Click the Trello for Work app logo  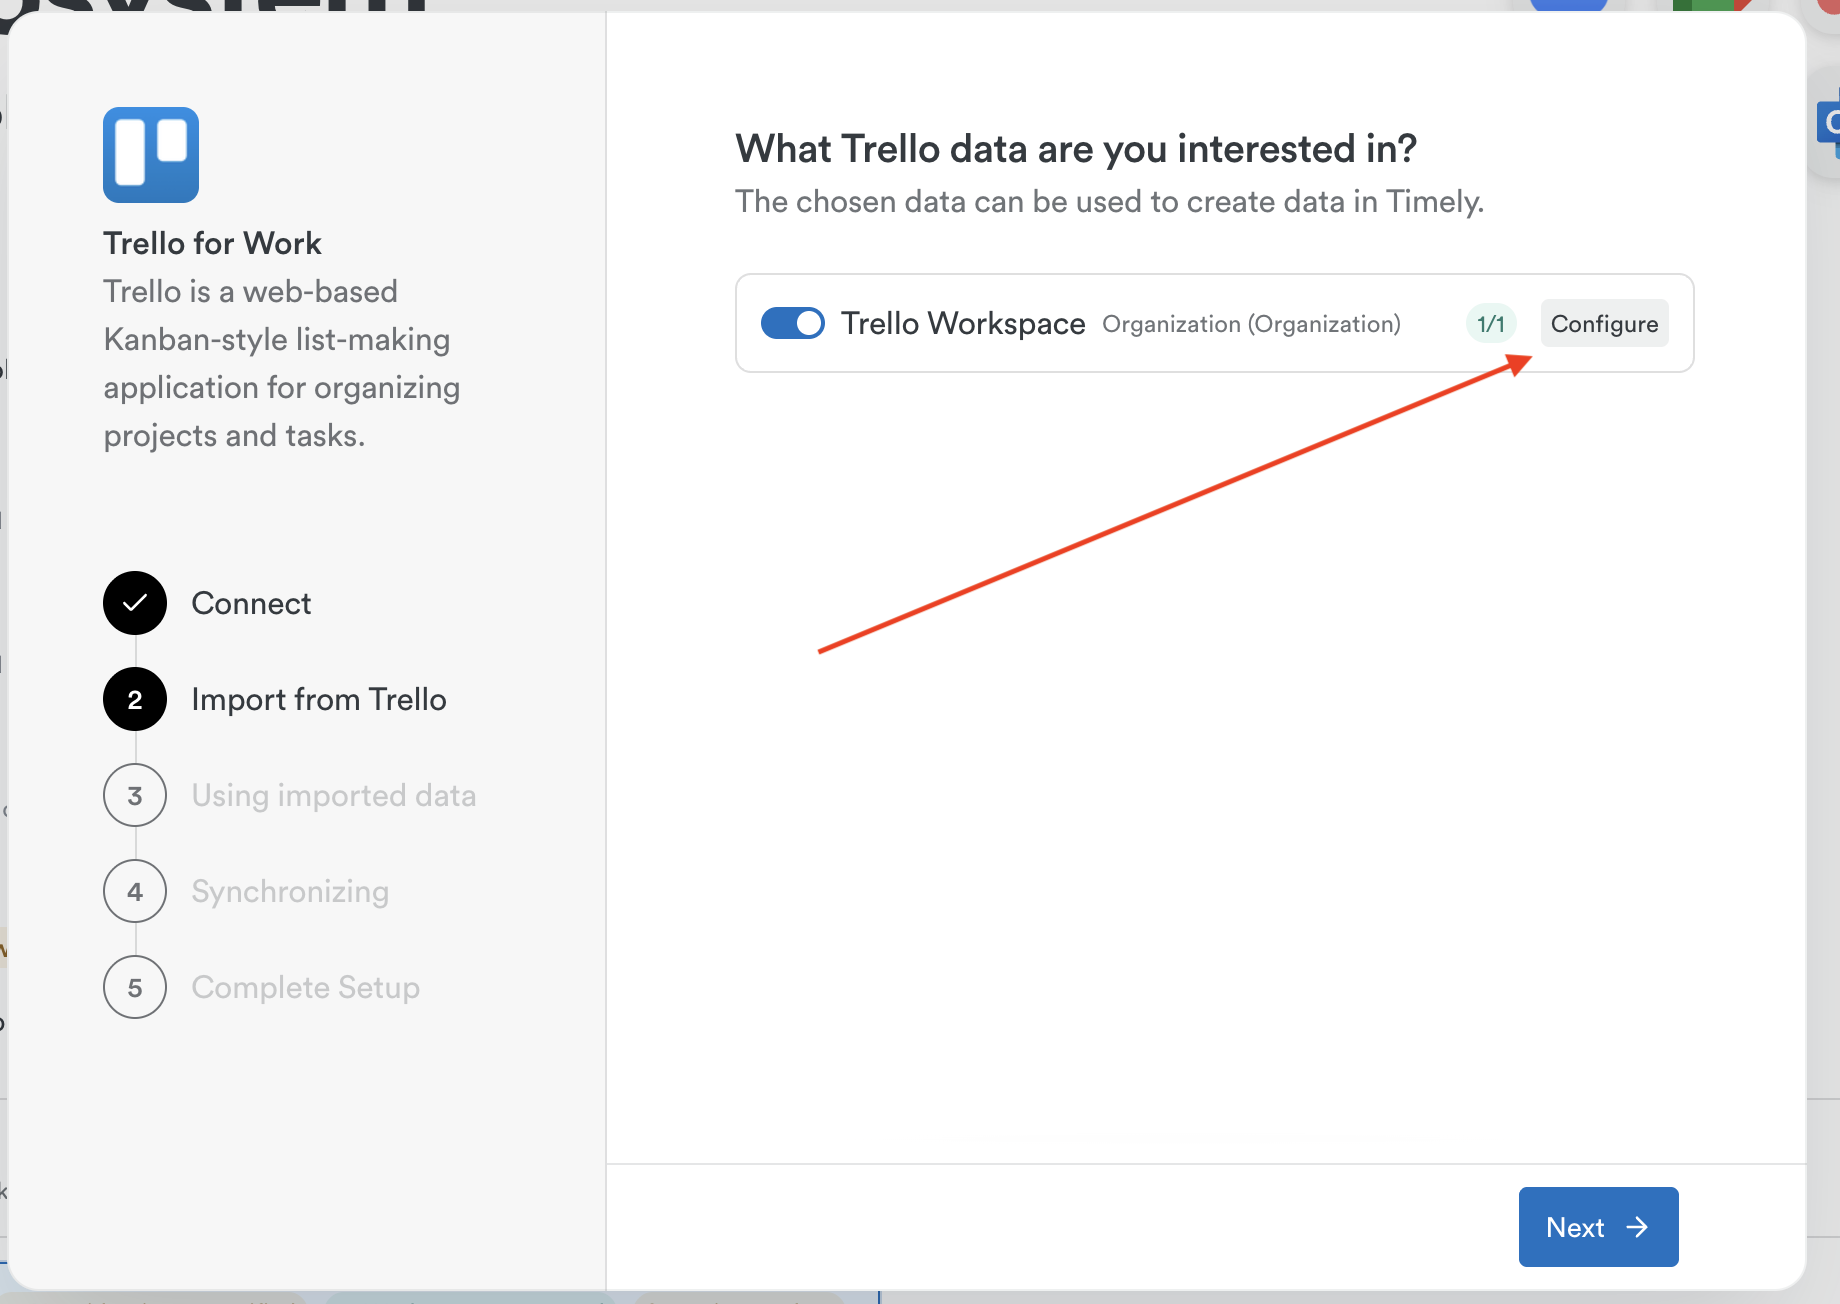click(150, 155)
